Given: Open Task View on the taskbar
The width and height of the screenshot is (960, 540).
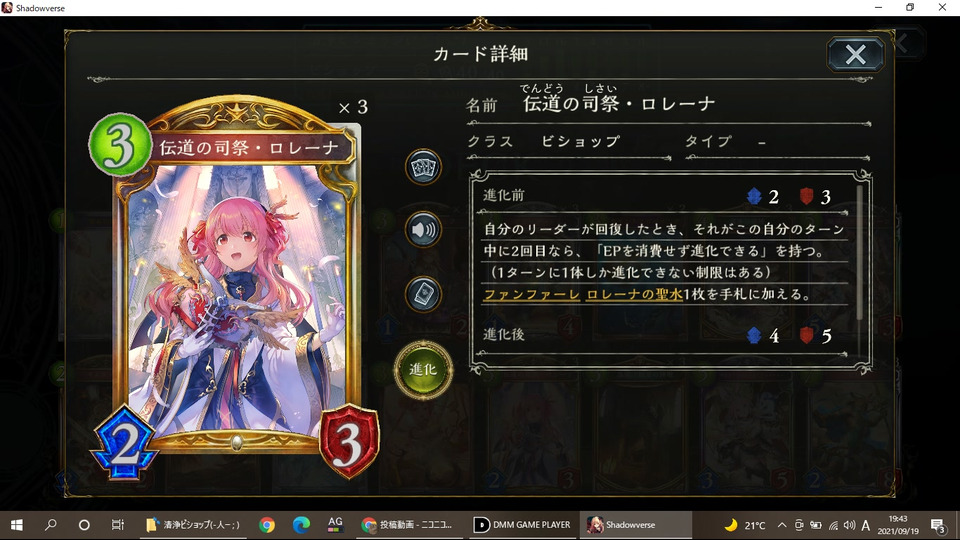Looking at the screenshot, I should (x=118, y=525).
